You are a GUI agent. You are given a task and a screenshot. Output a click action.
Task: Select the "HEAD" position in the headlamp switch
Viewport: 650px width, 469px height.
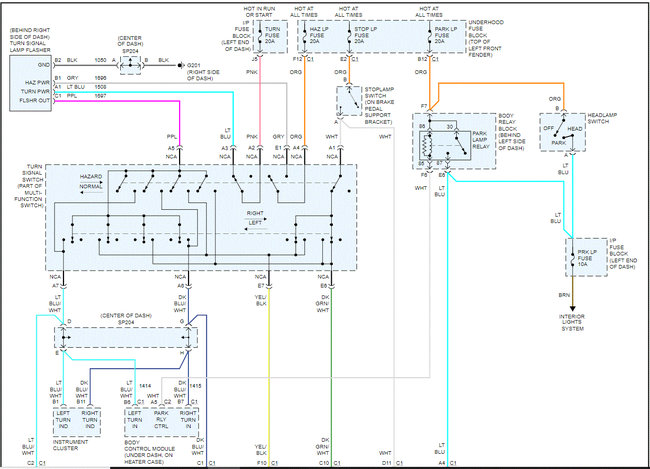coord(575,129)
